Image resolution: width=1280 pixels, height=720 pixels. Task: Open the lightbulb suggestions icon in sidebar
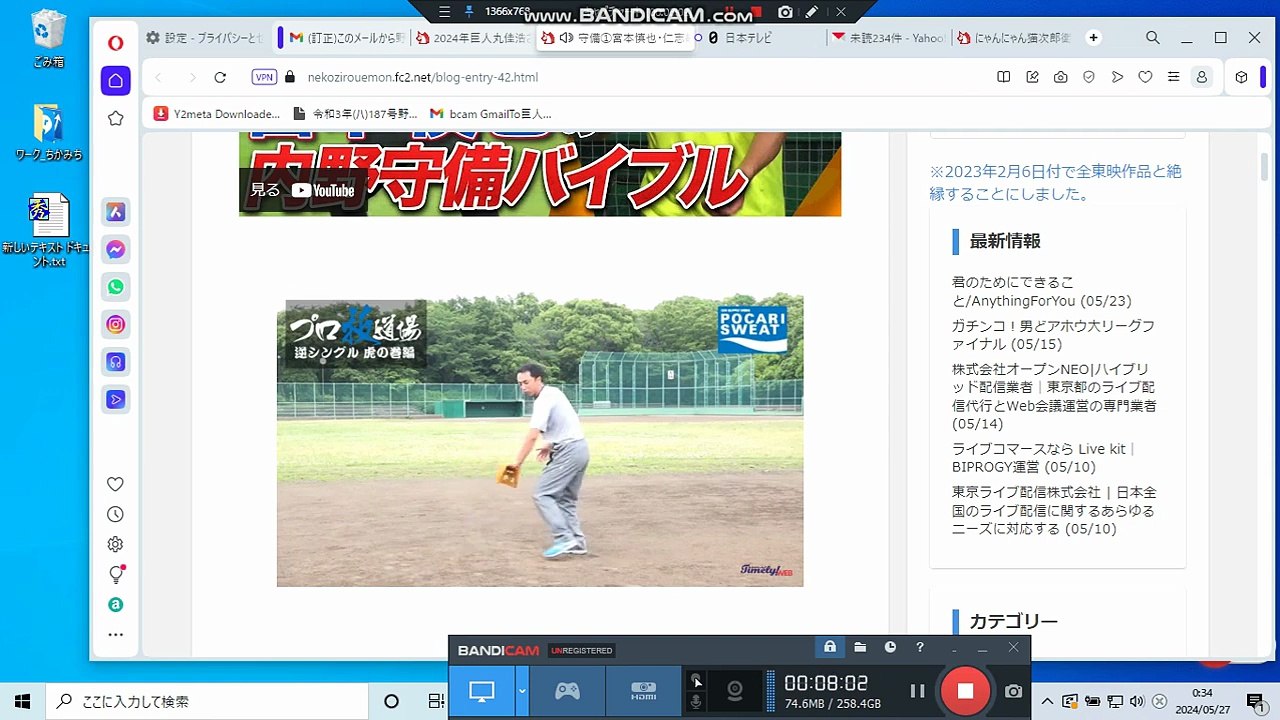pos(115,575)
